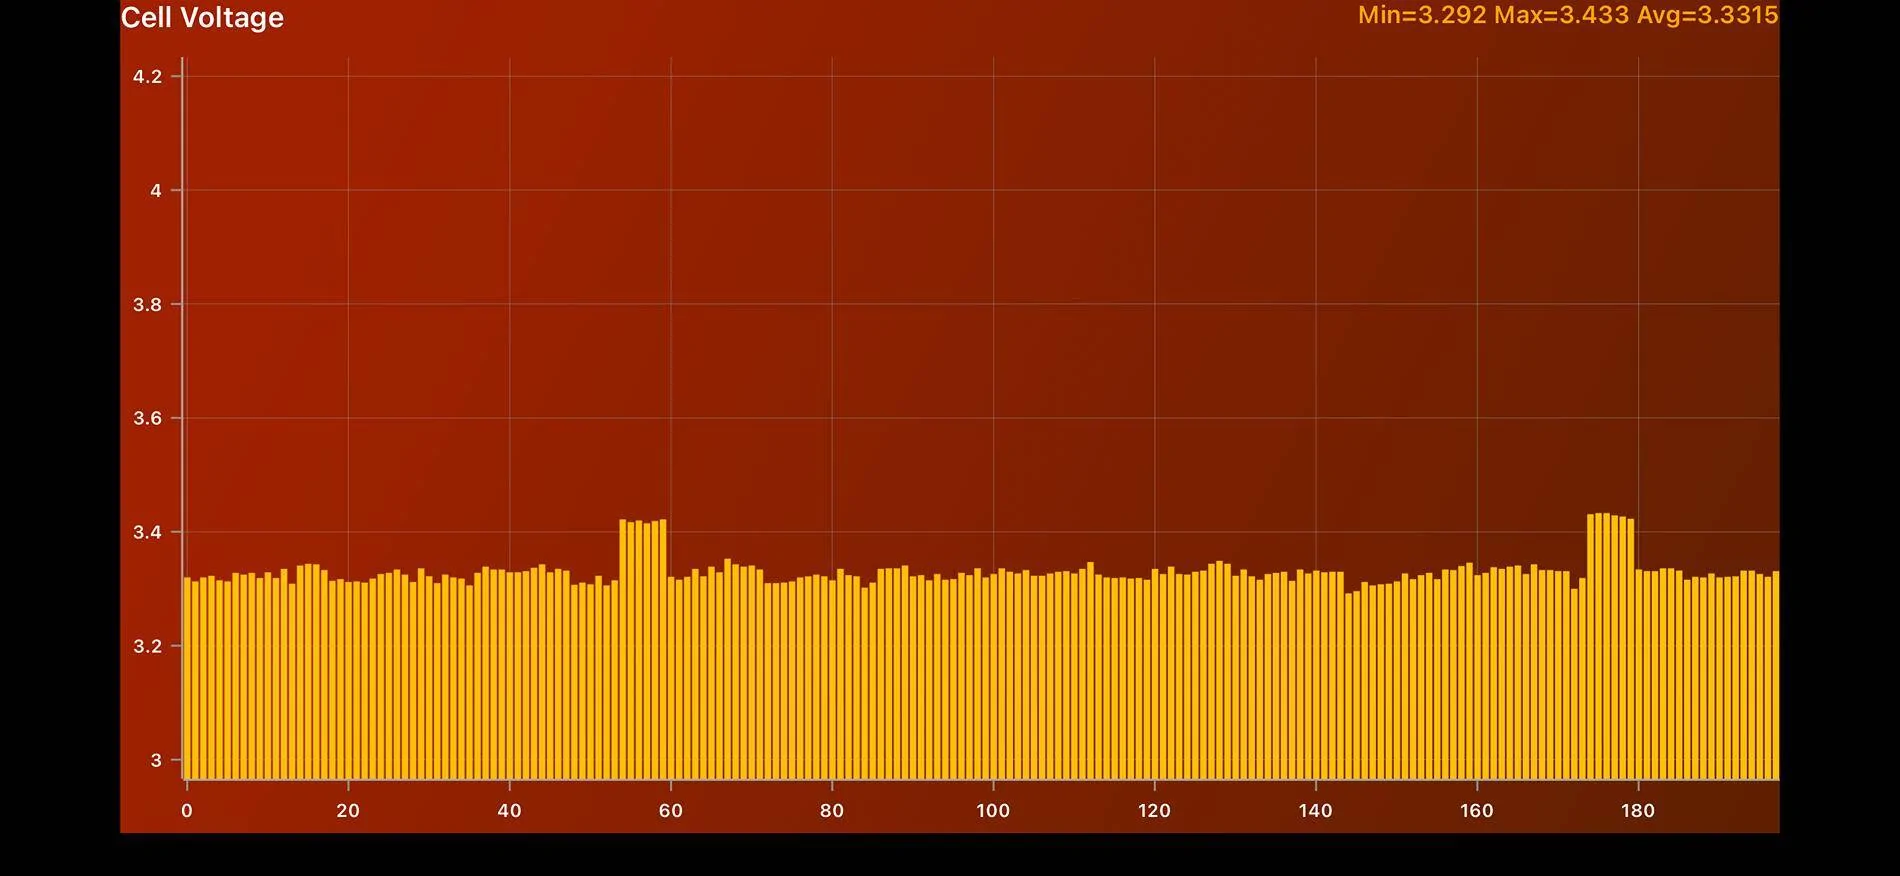Viewport: 1900px width, 876px height.
Task: Select the tall bar cluster before cell 180
Action: click(1610, 646)
